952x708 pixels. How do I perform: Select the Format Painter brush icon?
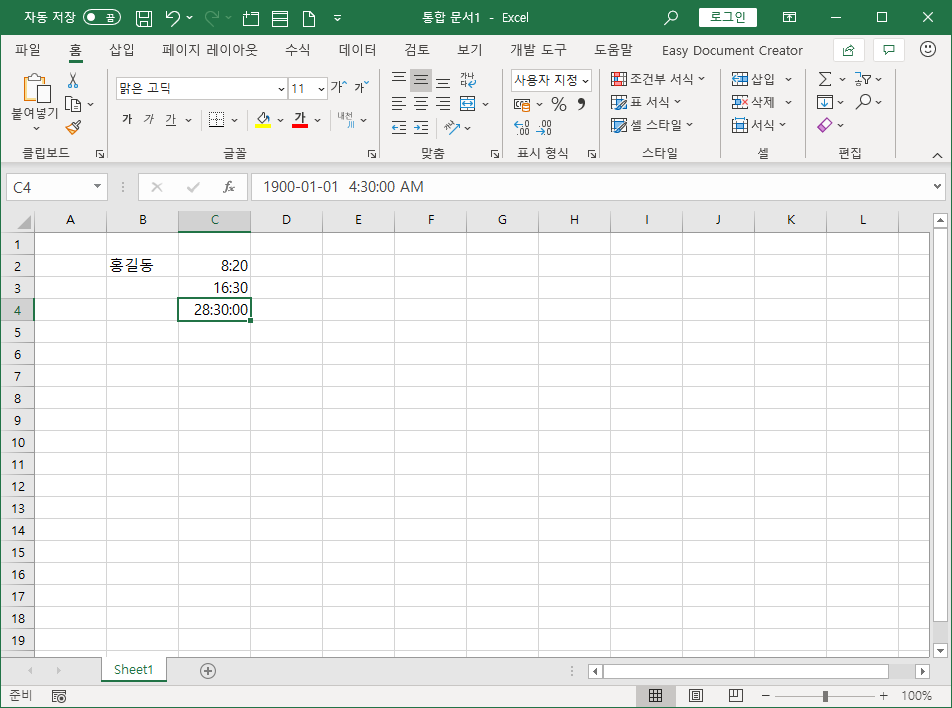[73, 127]
